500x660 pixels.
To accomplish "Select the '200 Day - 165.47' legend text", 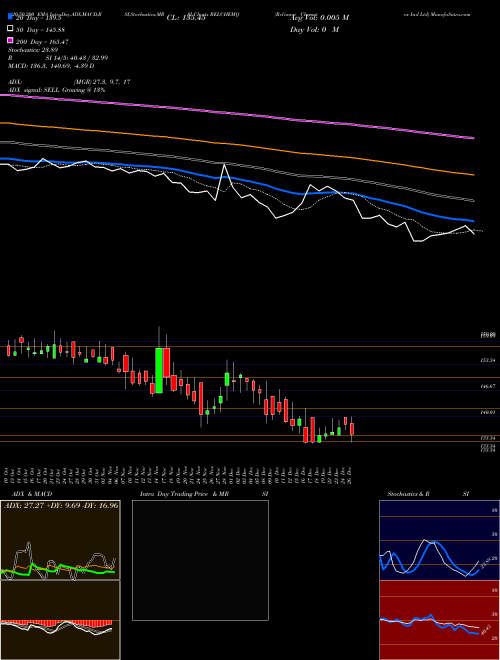I will point(42,41).
